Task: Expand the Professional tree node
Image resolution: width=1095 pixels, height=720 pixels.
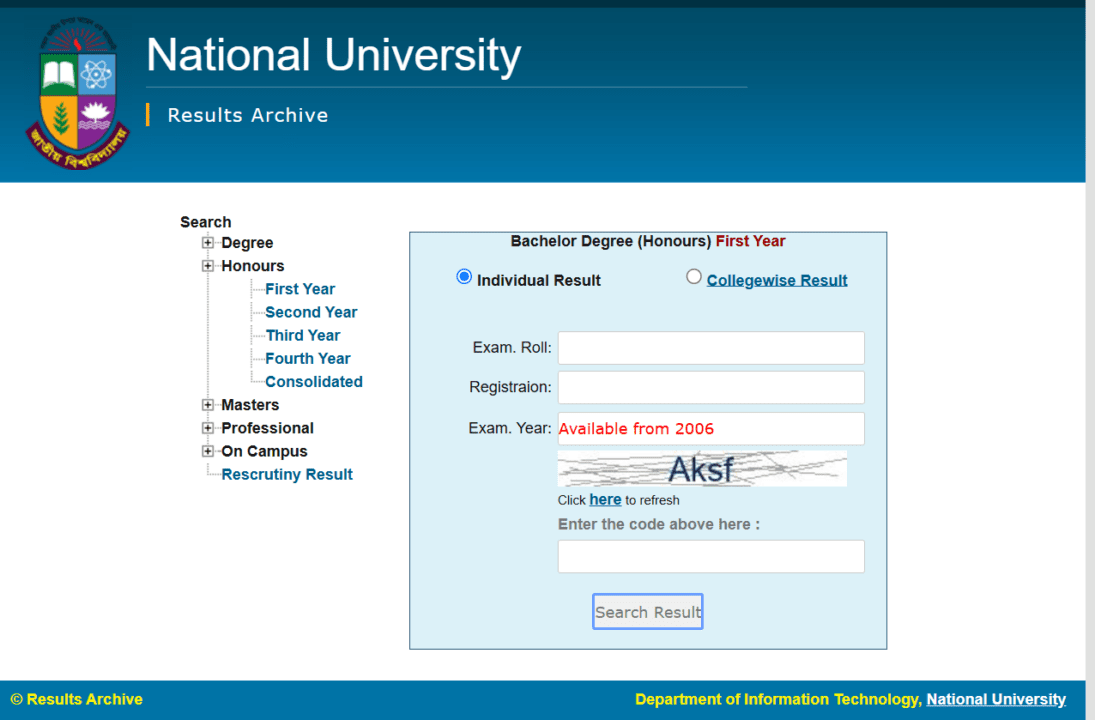Action: [207, 427]
